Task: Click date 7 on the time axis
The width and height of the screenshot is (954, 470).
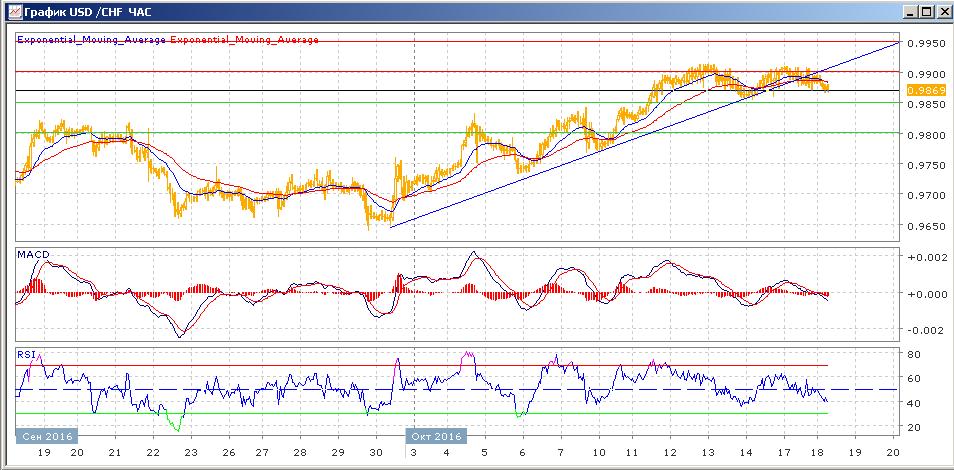Action: (560, 453)
